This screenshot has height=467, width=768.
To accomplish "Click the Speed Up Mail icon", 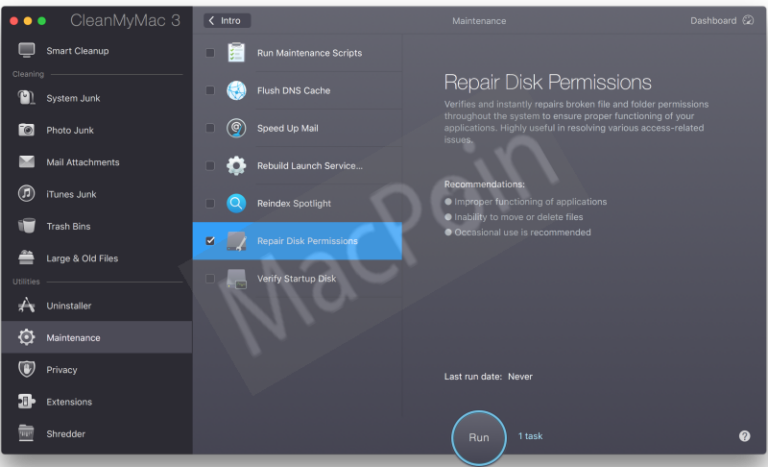I will (236, 128).
